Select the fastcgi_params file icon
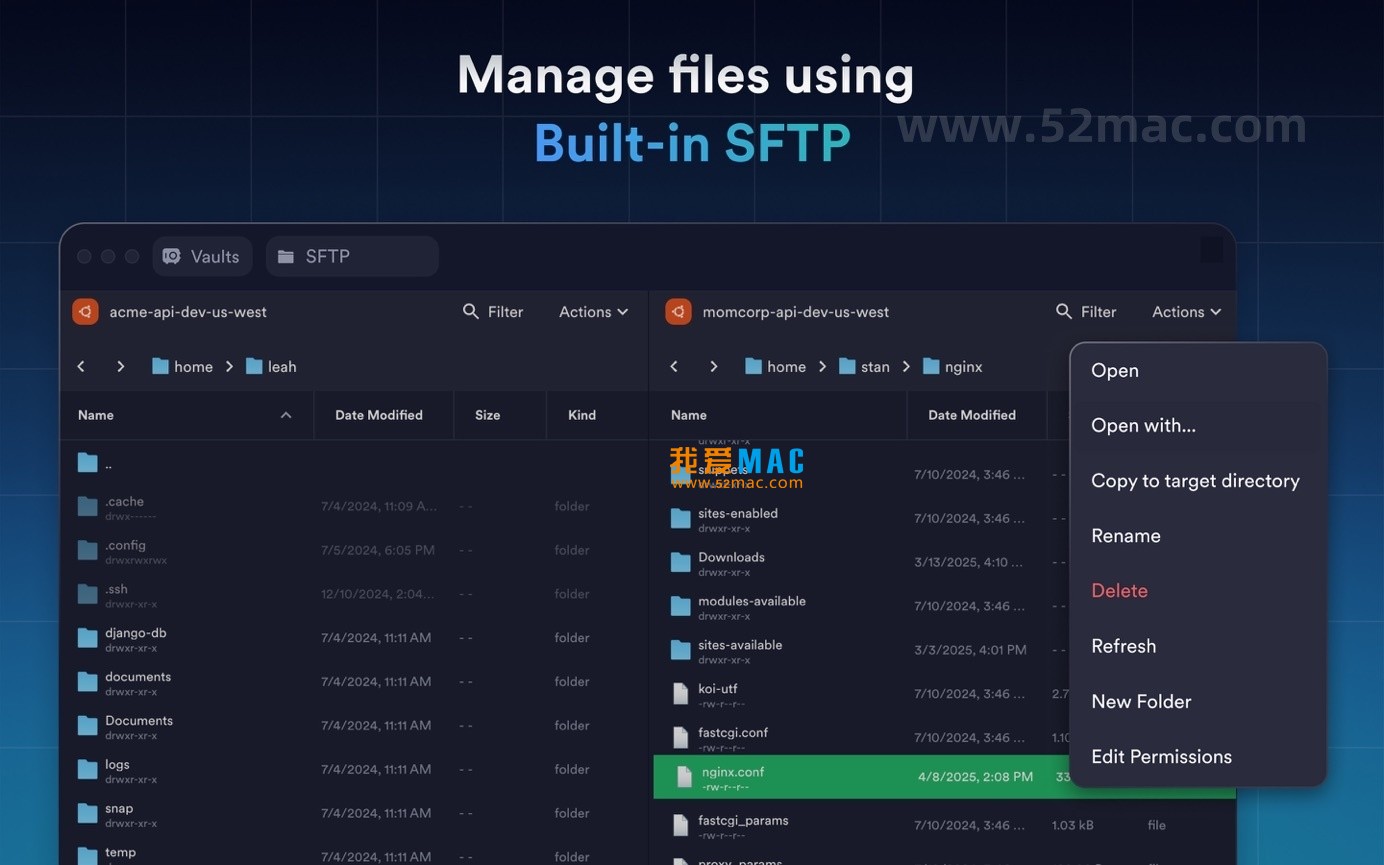Screen dimensions: 1384x865 coord(681,826)
